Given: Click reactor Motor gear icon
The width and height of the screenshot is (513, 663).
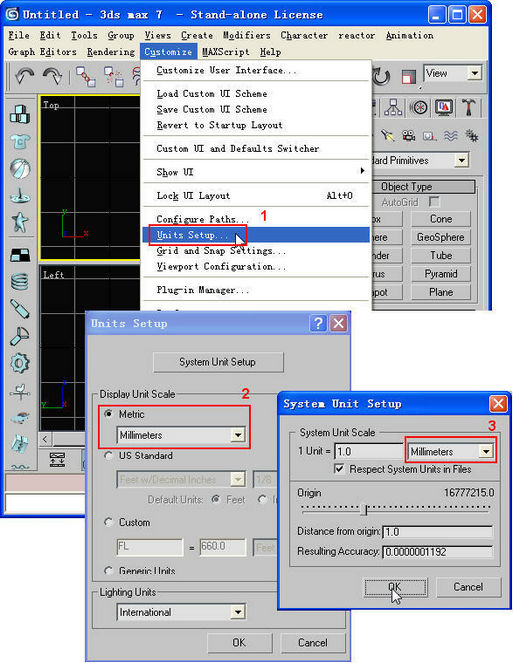Looking at the screenshot, I should click(x=20, y=363).
